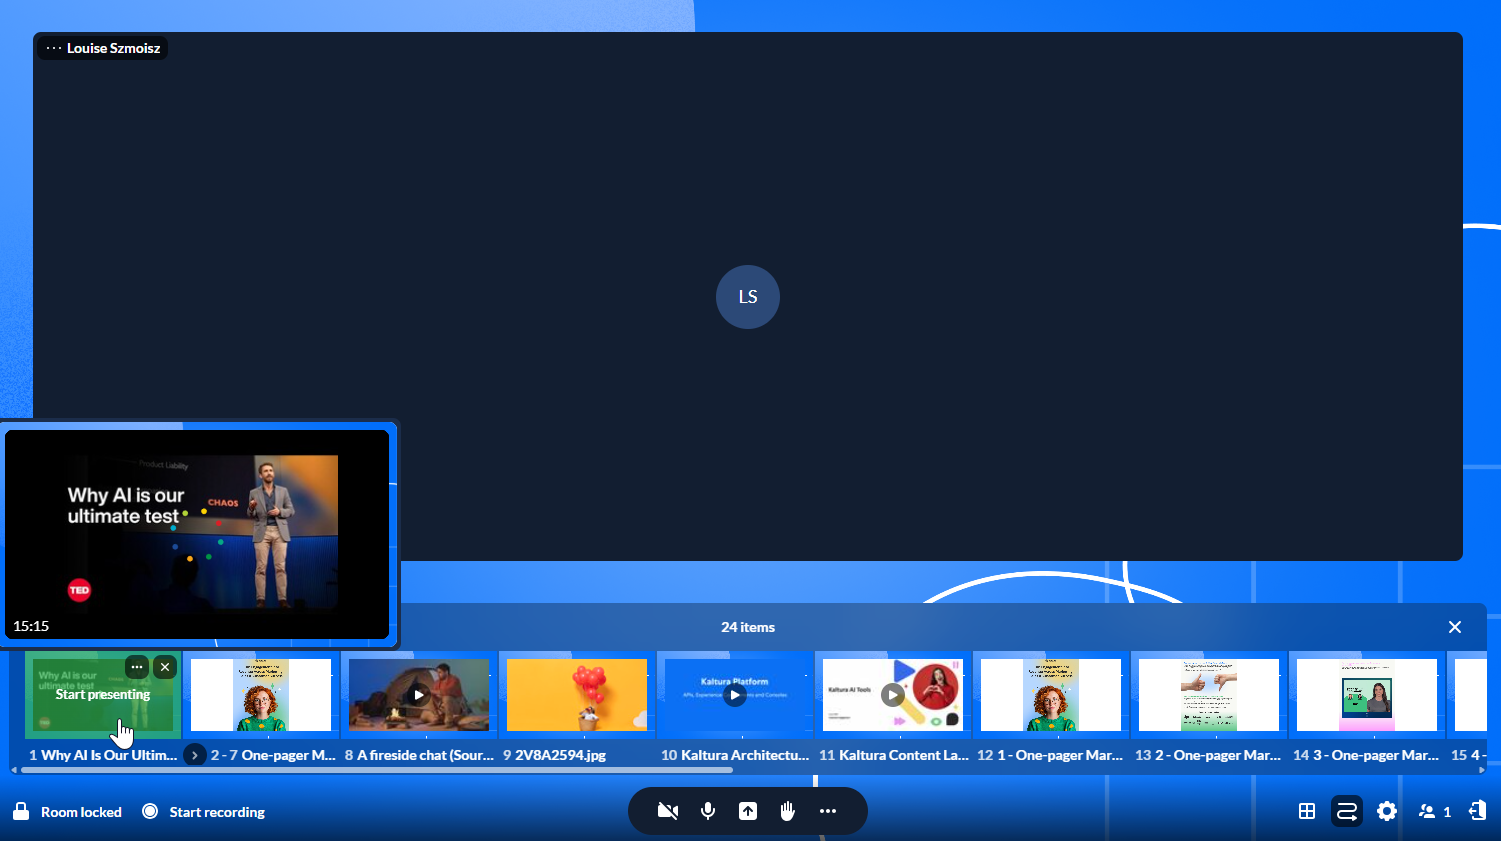Click the playlist scroll-left arrow
Viewport: 1501px width, 841px height.
coord(14,770)
